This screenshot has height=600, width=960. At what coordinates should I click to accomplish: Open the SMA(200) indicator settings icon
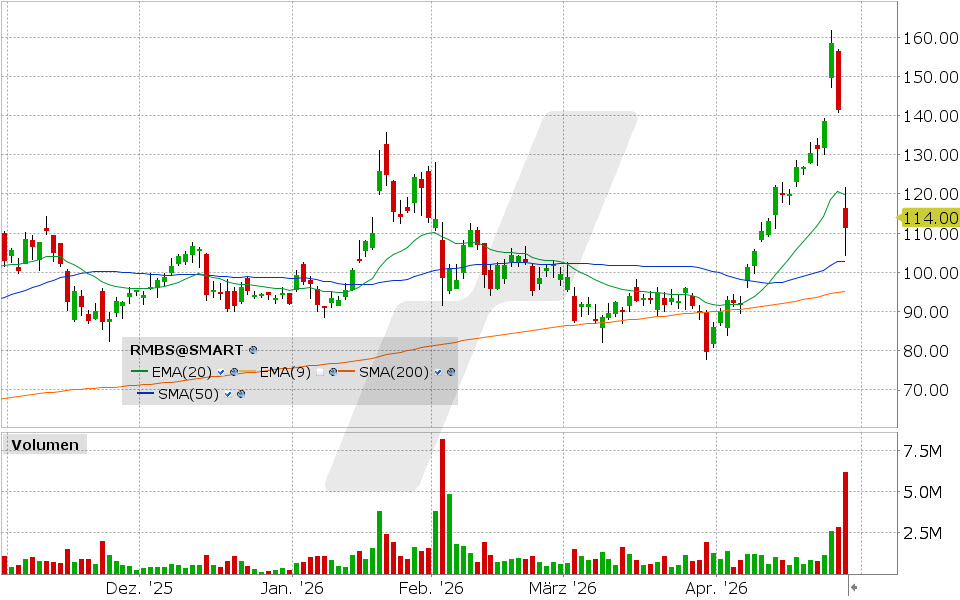click(x=451, y=372)
